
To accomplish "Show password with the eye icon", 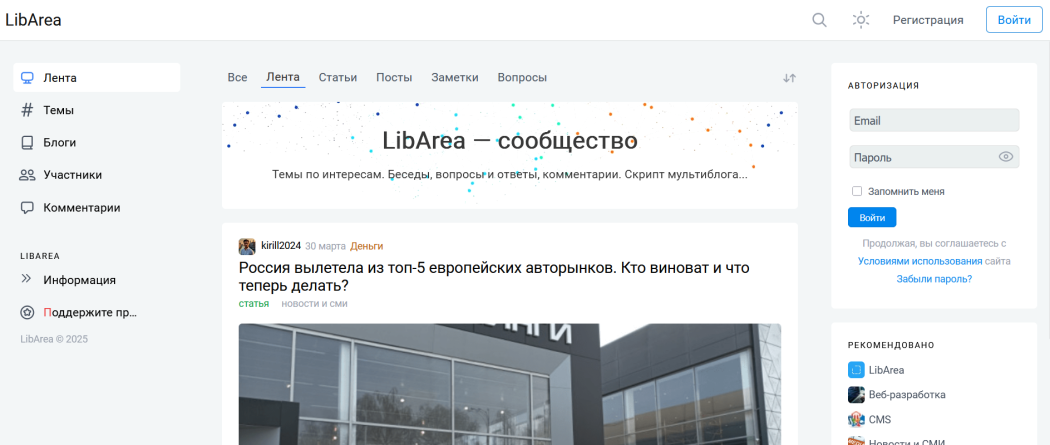I will [1006, 157].
